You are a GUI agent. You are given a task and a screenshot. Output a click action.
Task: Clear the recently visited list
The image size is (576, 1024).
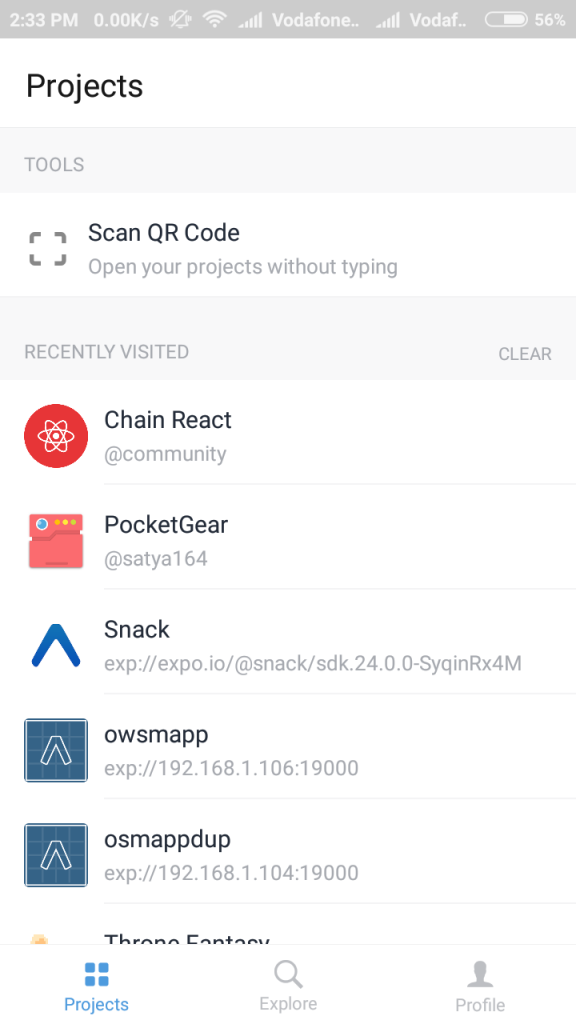click(x=525, y=353)
